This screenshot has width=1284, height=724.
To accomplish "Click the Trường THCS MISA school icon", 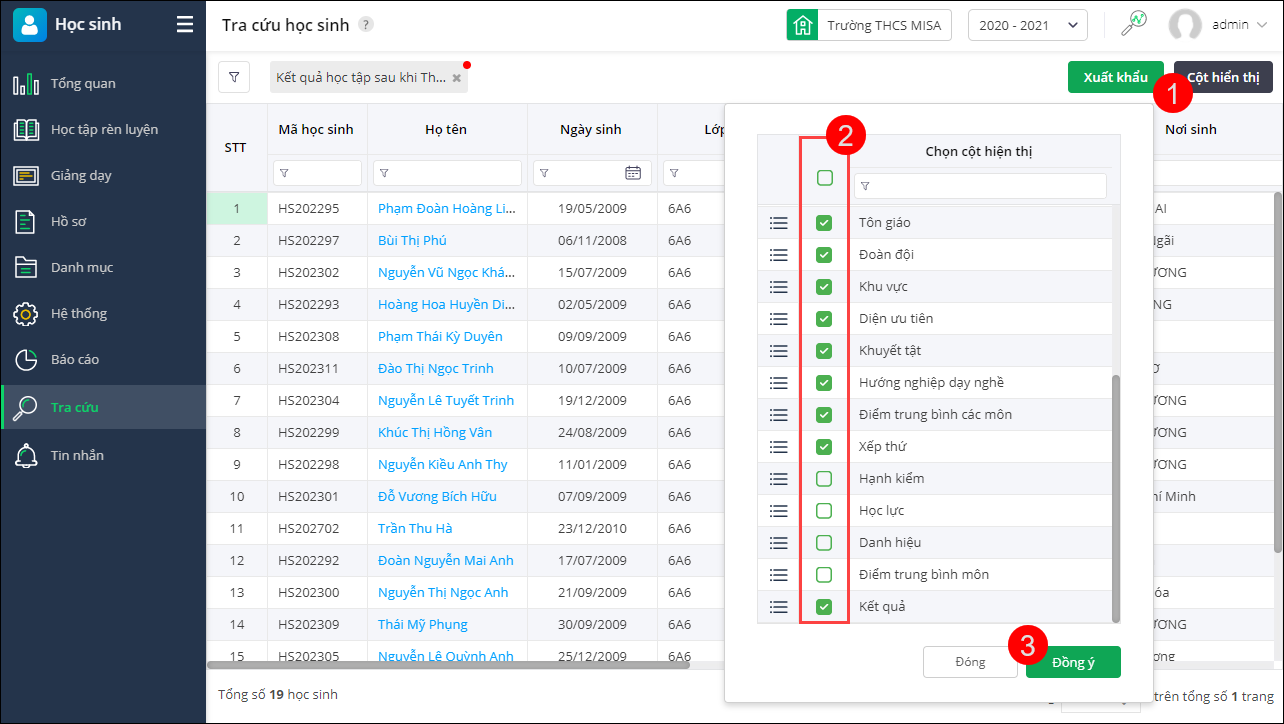I will [x=802, y=25].
